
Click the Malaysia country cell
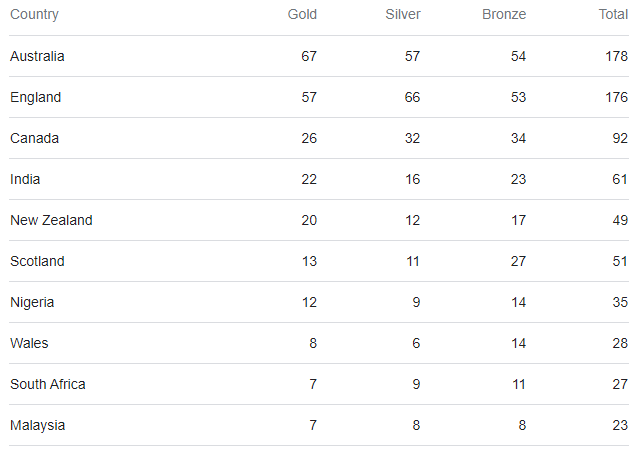37,425
